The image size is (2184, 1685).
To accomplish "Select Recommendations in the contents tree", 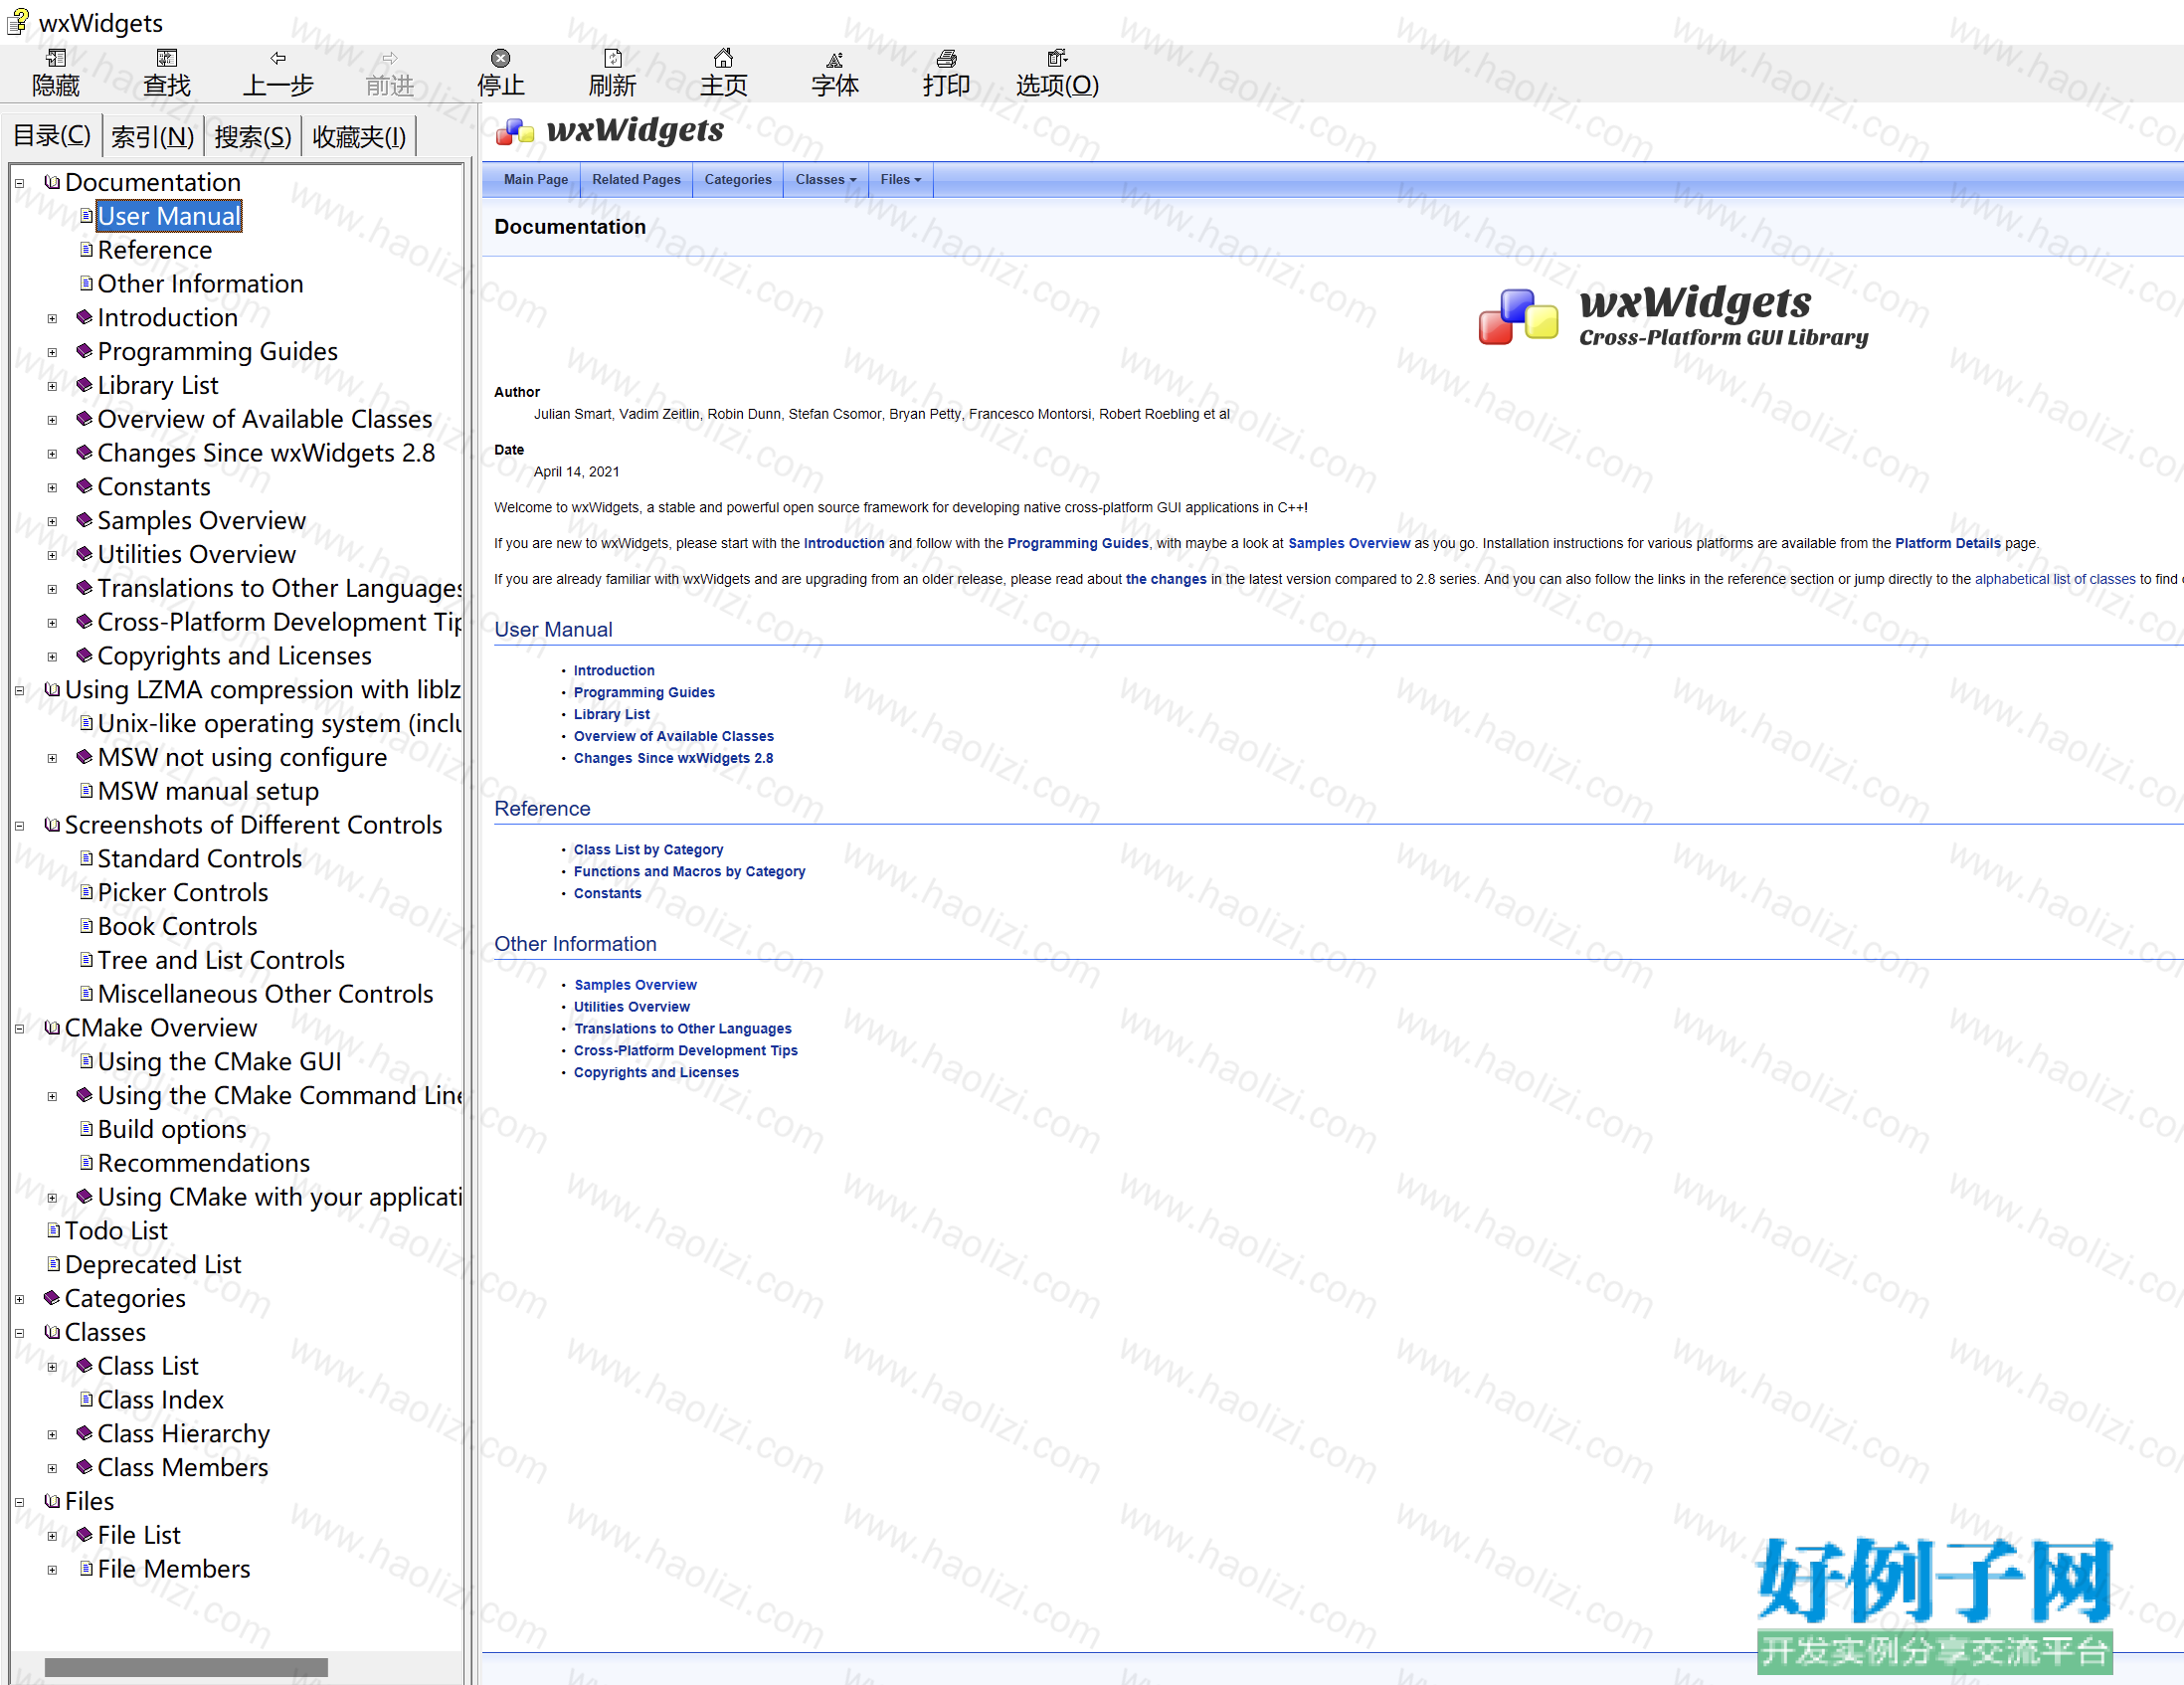I will pos(203,1163).
